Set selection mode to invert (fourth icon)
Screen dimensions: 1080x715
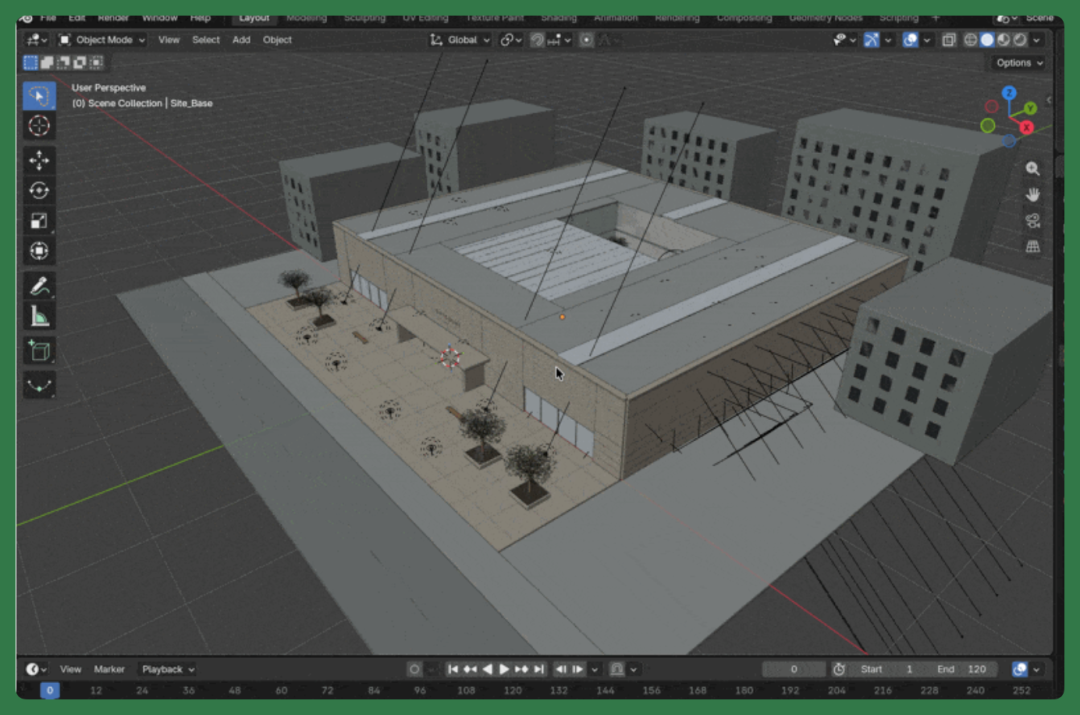coord(80,63)
